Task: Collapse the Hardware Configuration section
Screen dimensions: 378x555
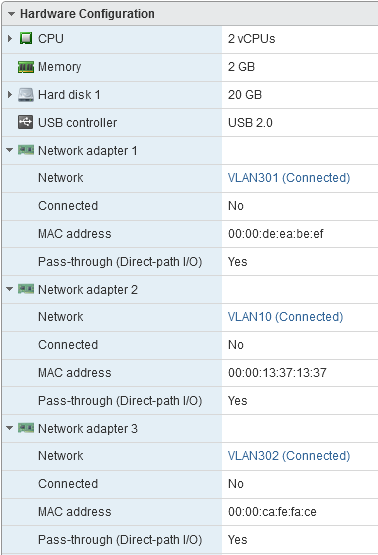Action: [11, 14]
